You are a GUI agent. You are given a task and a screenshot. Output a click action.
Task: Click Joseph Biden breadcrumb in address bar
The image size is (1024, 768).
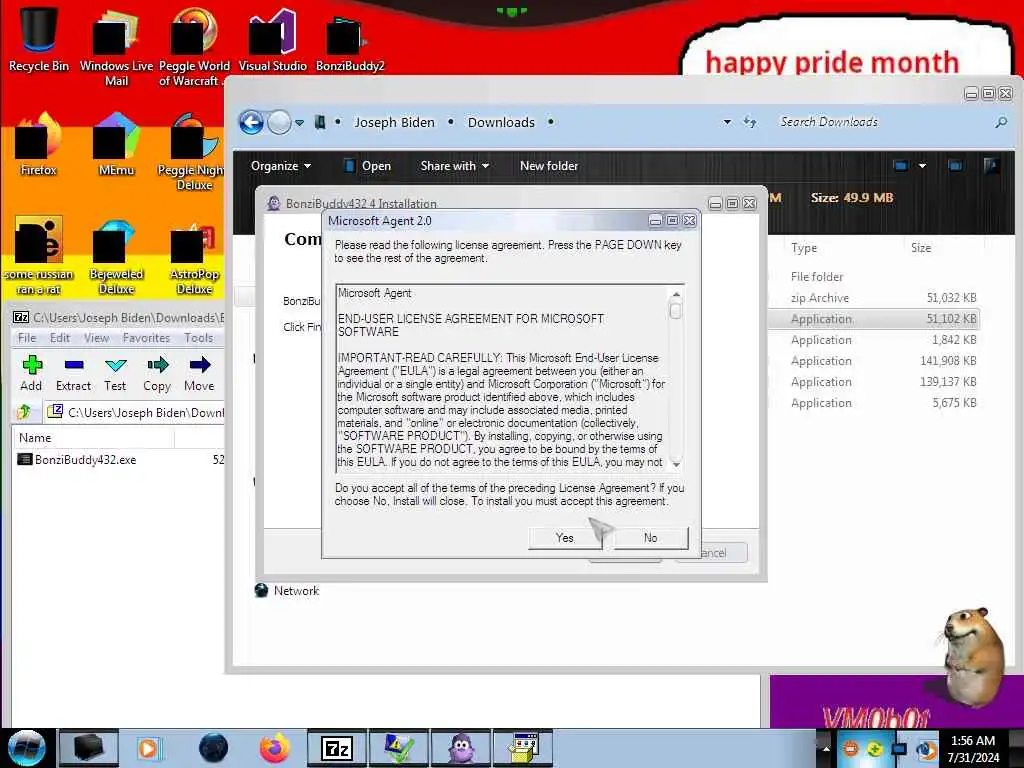tap(394, 122)
